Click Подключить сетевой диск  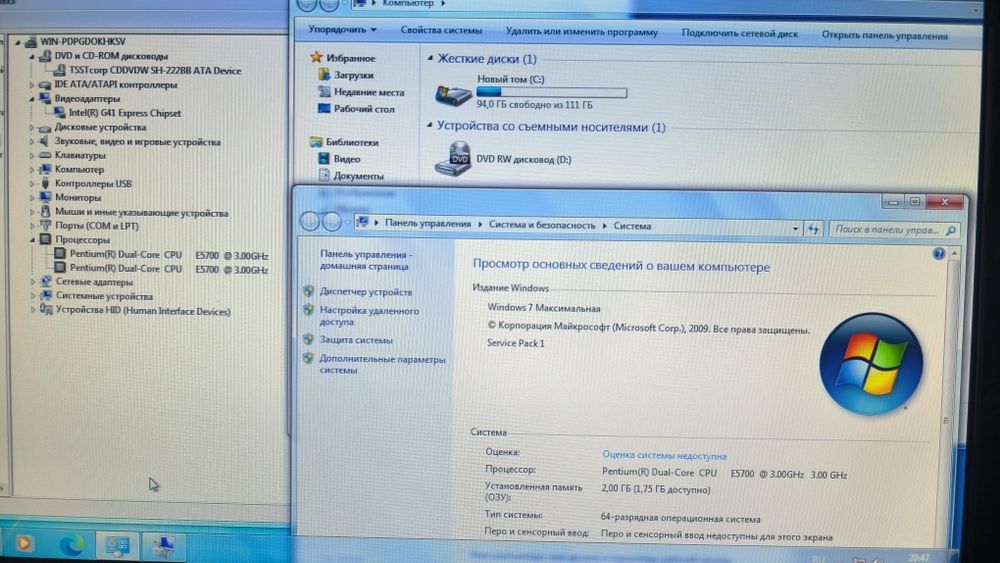click(x=739, y=33)
